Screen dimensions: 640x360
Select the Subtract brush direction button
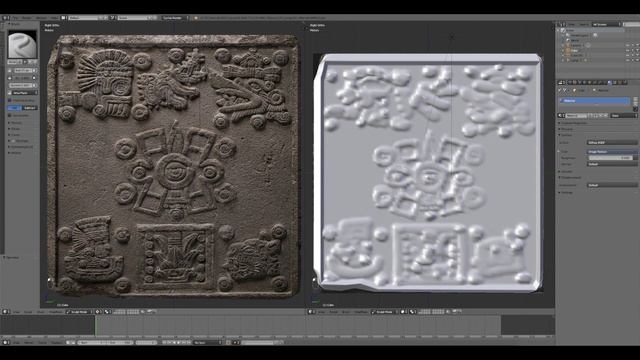(29, 108)
